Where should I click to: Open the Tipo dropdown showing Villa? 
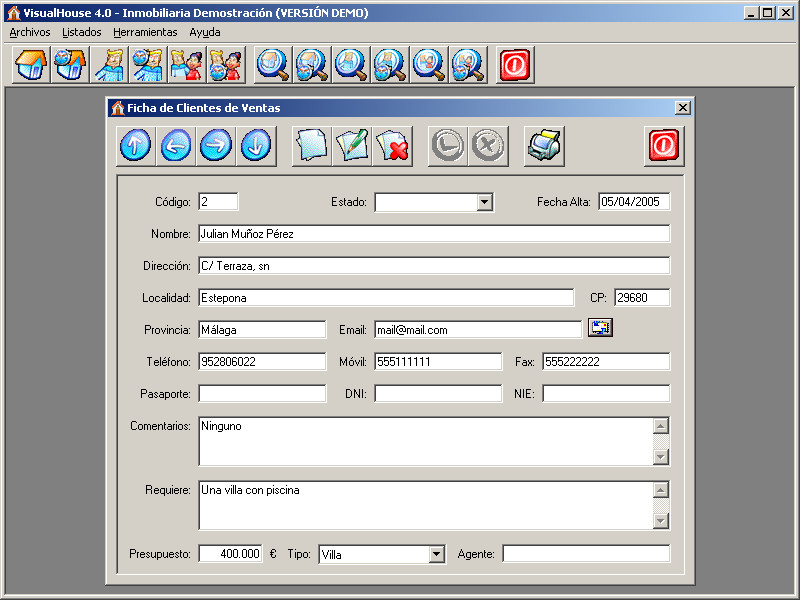click(x=436, y=554)
